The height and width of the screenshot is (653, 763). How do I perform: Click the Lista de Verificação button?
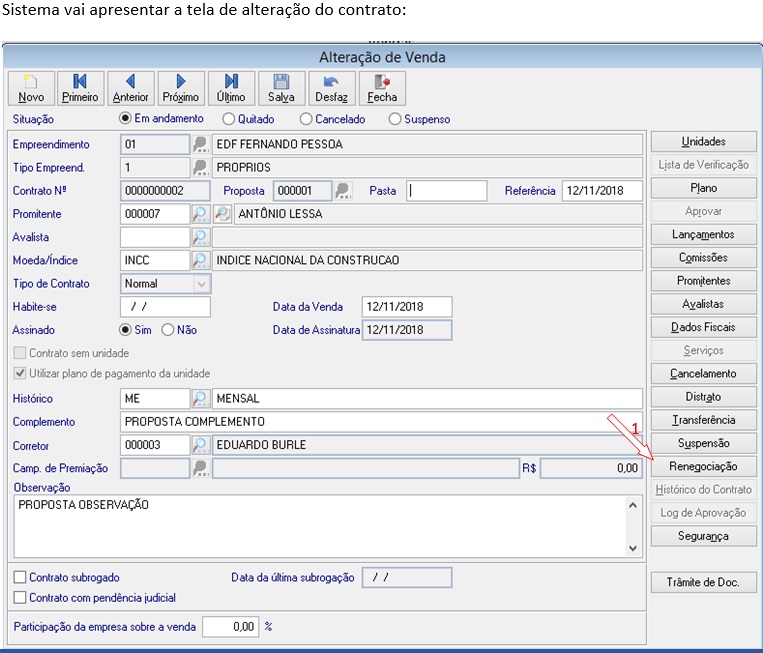(703, 164)
